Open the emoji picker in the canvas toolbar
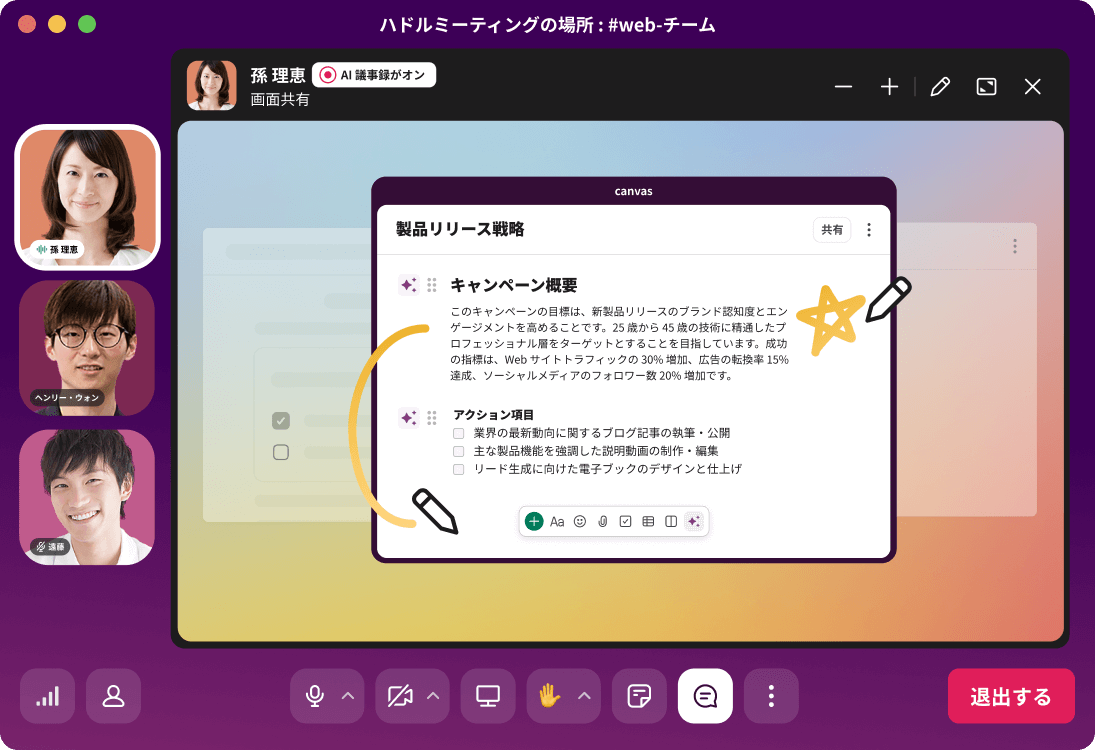 coord(579,521)
